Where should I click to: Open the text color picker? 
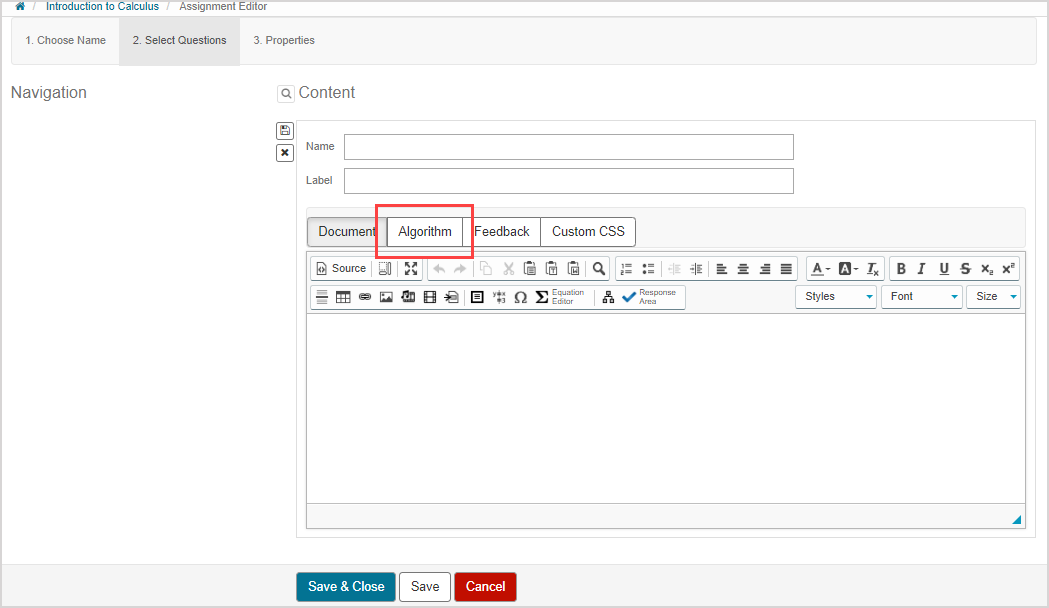(x=820, y=268)
